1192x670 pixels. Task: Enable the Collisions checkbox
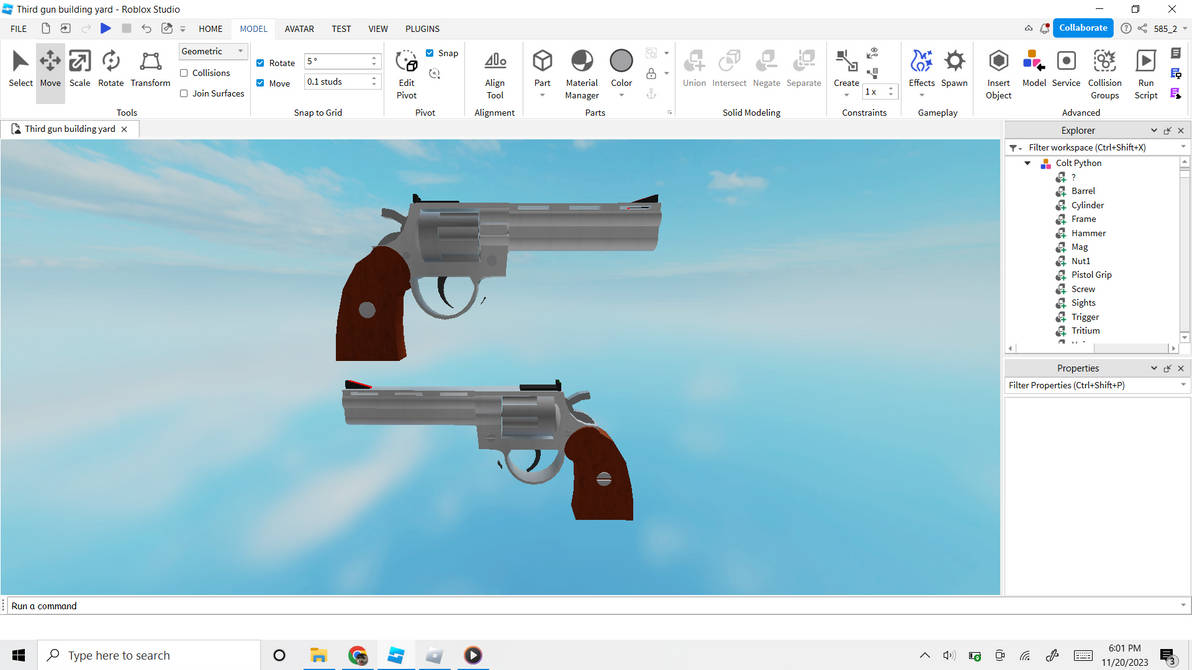(x=185, y=72)
